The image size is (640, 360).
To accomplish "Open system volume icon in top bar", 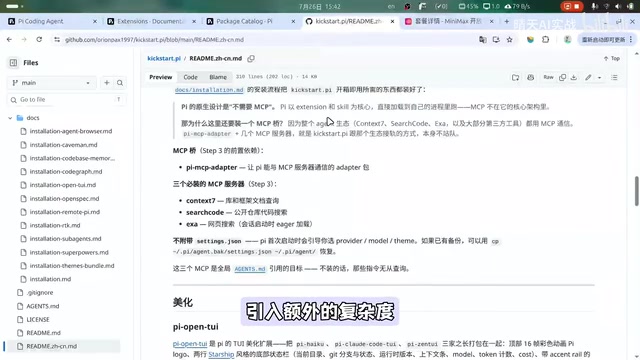I will coord(618,7).
